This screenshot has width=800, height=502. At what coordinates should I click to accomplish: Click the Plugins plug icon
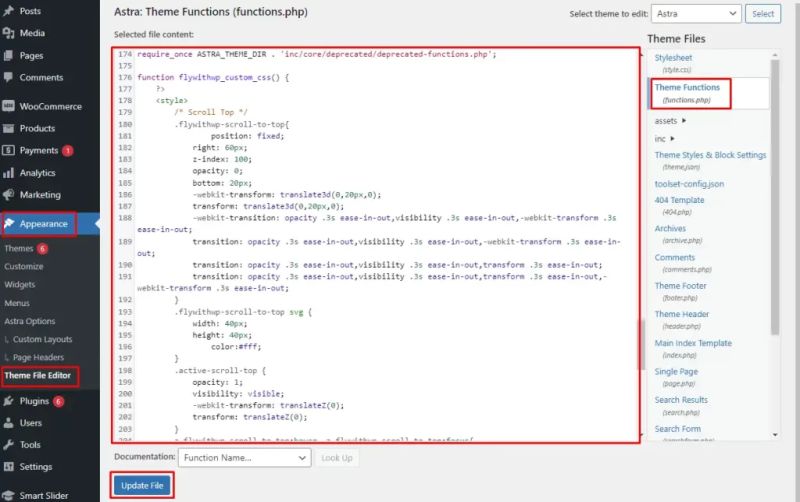tap(8, 401)
